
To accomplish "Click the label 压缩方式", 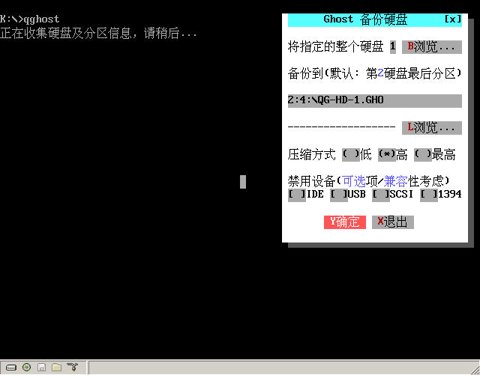I will click(312, 155).
